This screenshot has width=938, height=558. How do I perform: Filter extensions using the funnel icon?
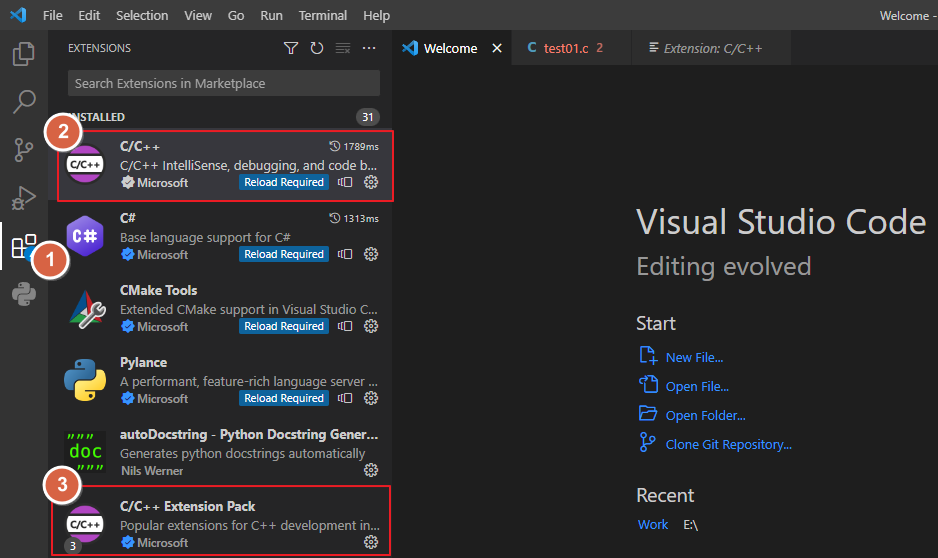pyautogui.click(x=291, y=48)
